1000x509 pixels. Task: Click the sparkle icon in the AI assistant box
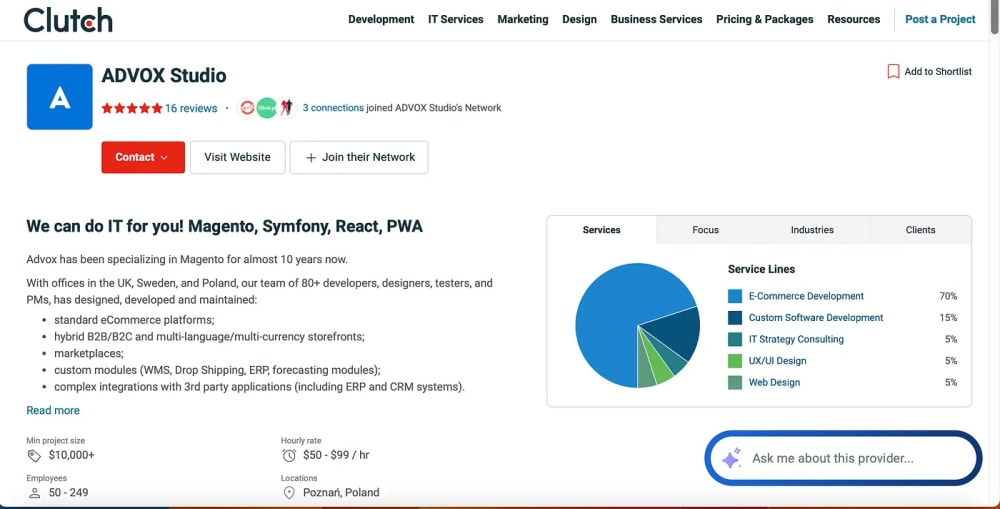point(731,458)
